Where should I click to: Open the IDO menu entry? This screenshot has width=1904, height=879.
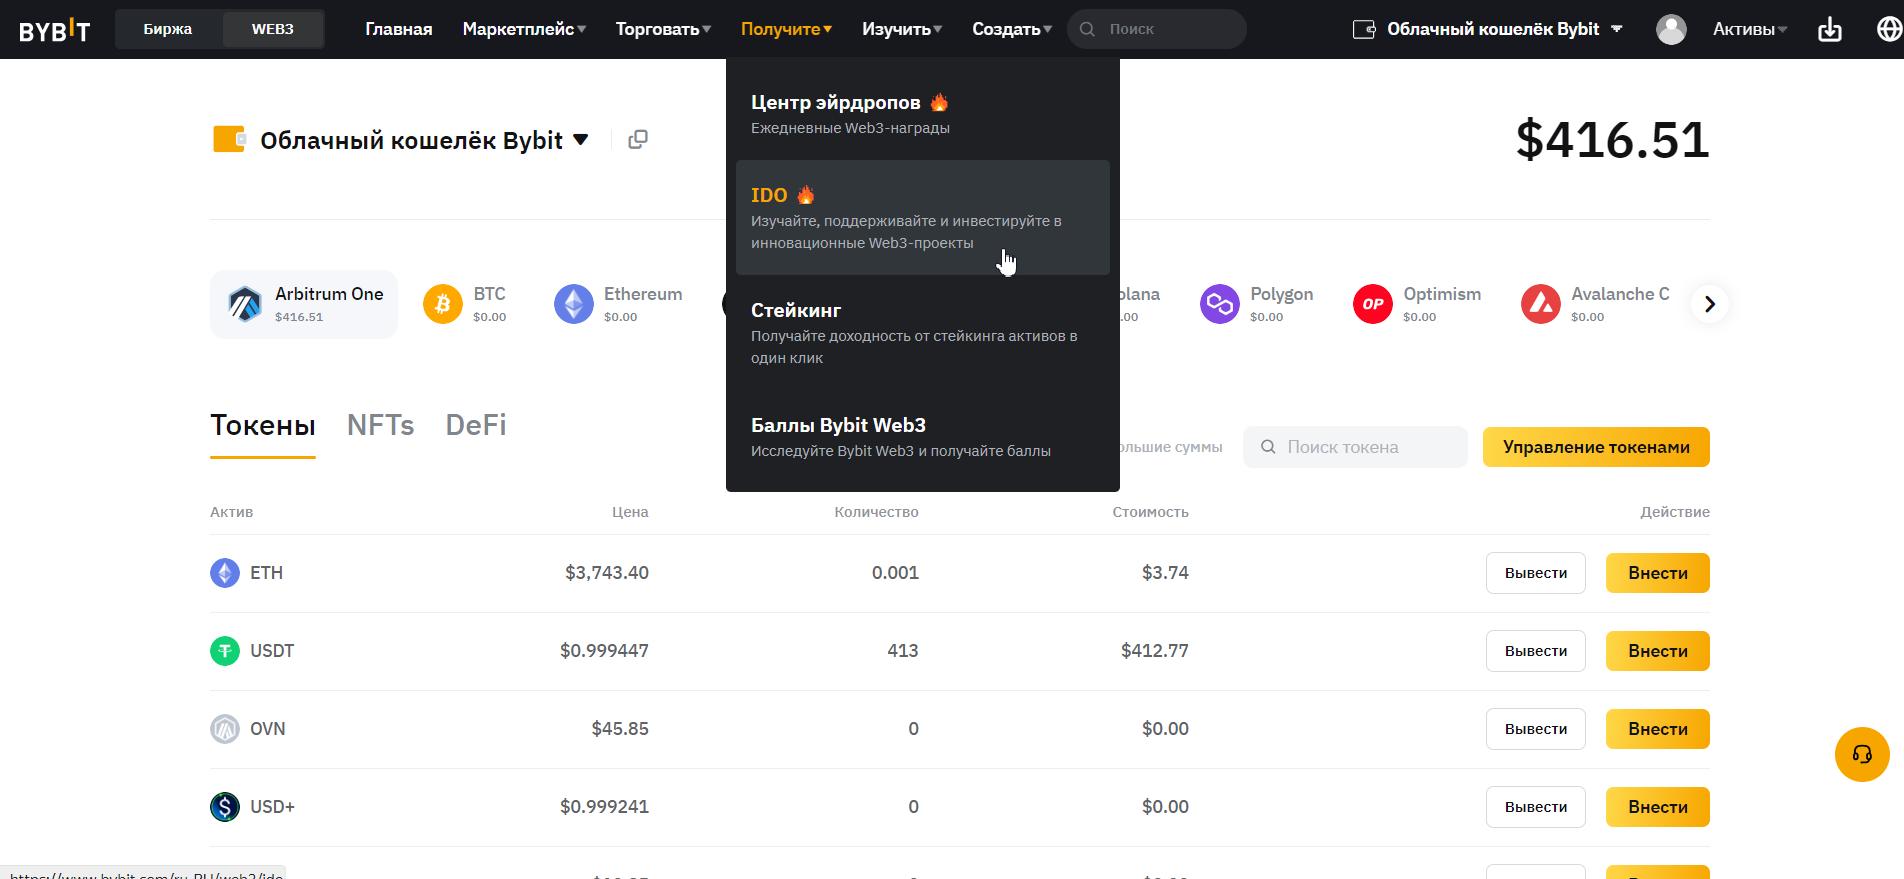(923, 218)
